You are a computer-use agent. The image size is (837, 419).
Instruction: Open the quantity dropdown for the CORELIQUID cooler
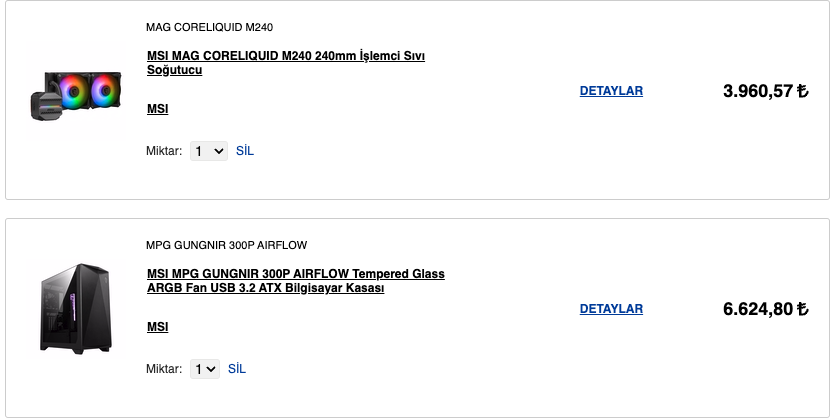point(209,151)
